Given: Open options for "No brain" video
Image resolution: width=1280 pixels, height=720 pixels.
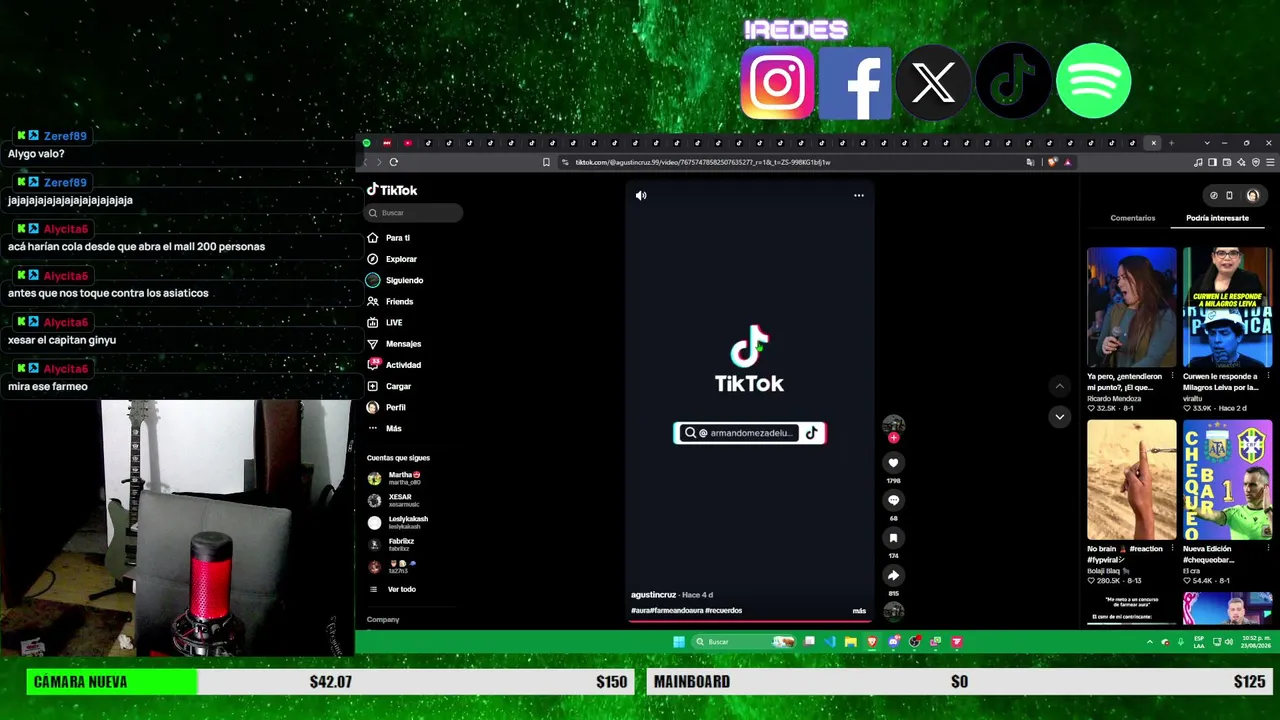Looking at the screenshot, I should (x=1173, y=549).
